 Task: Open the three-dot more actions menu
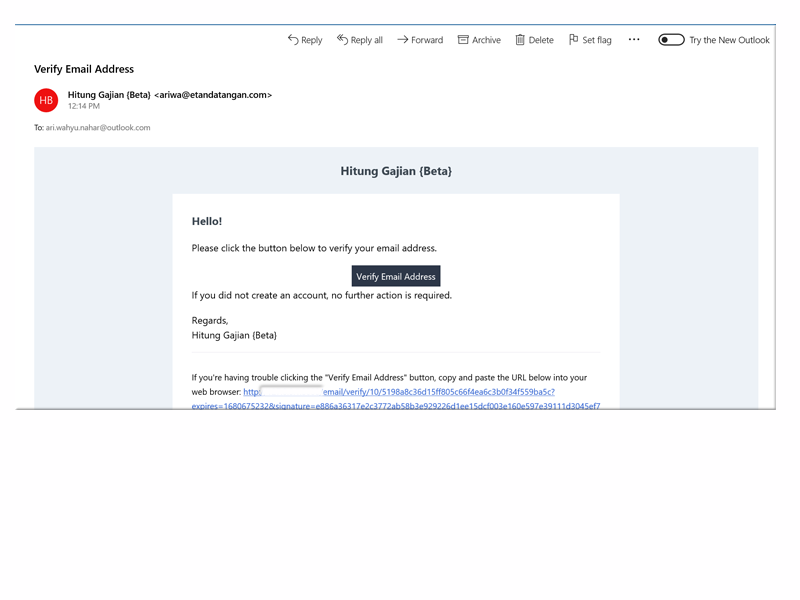coord(634,40)
